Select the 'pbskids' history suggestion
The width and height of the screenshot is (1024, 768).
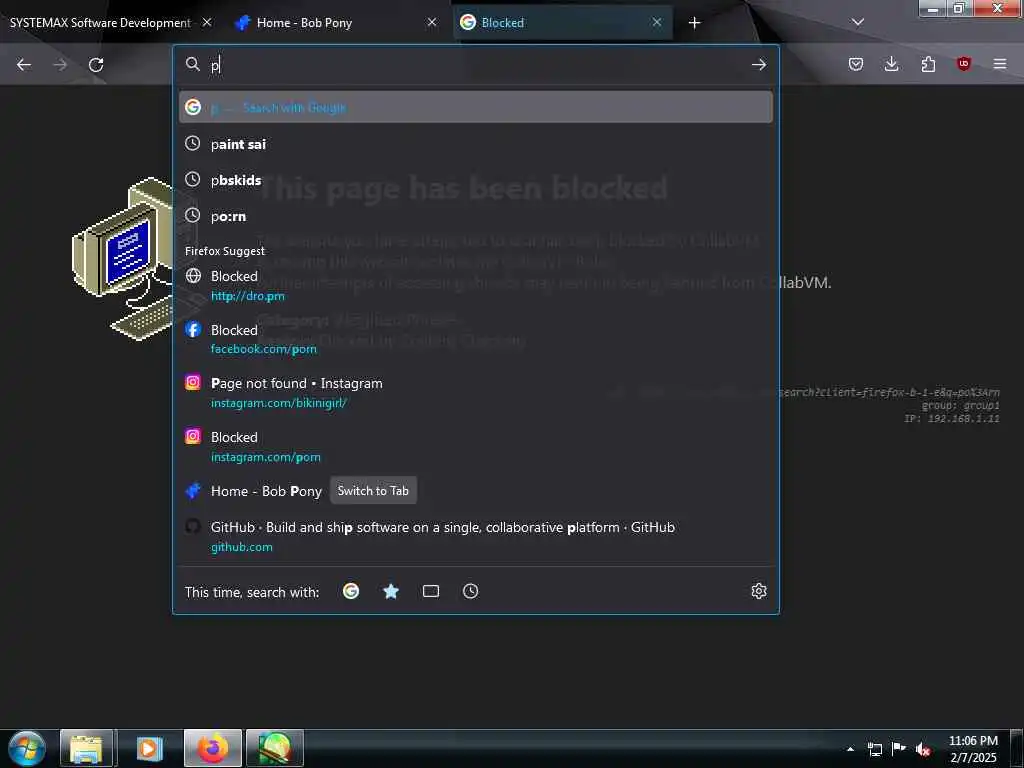[x=475, y=180]
